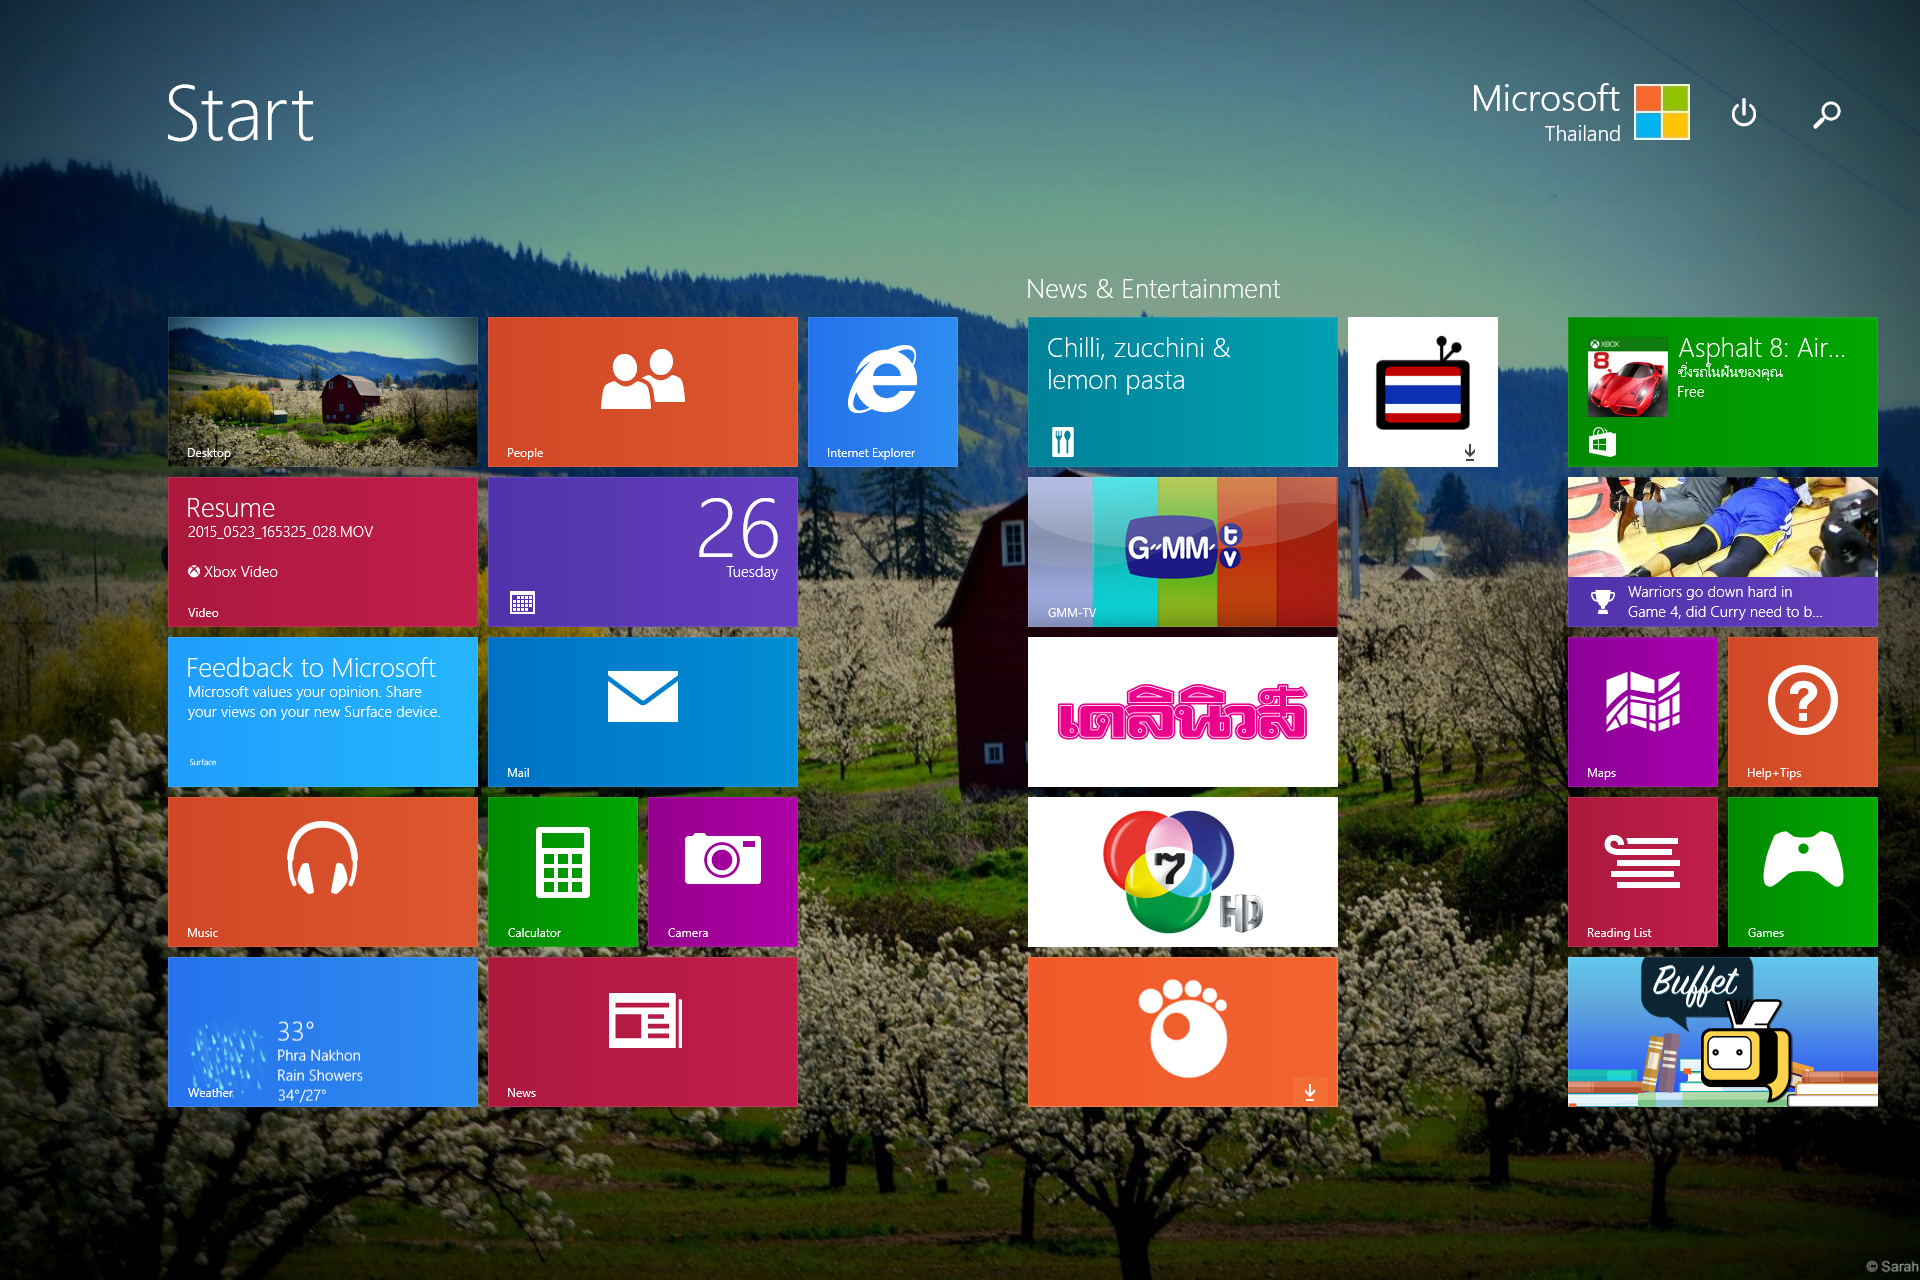Open the Weather tile for Phra Nakhon
Image resolution: width=1920 pixels, height=1280 pixels.
[x=322, y=1032]
